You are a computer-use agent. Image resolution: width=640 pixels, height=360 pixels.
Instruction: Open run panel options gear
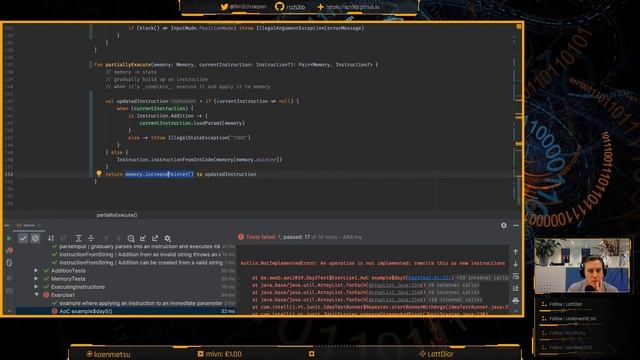click(x=504, y=225)
